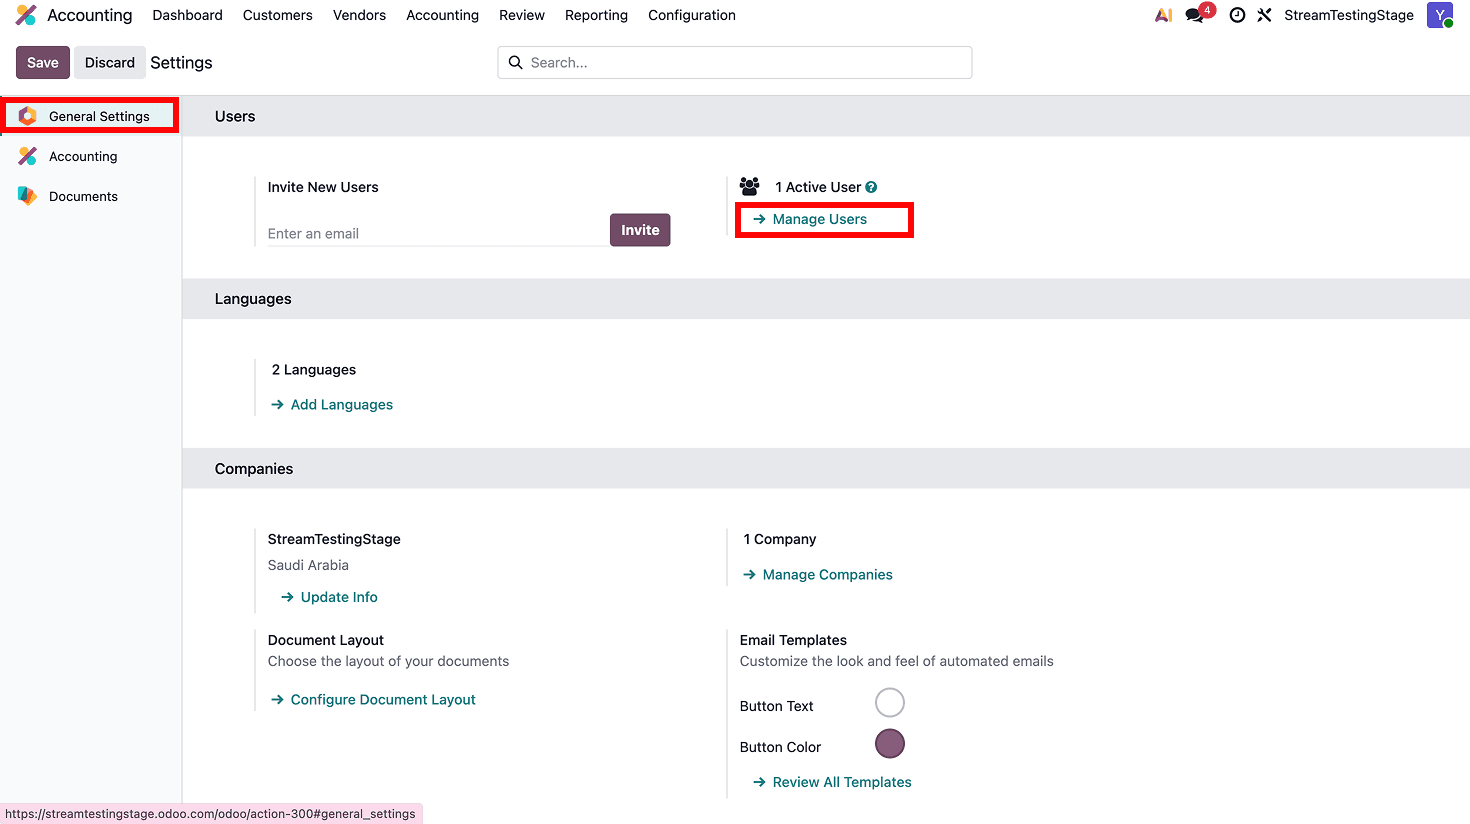Click the Active User help question icon
1470x824 pixels.
click(x=871, y=187)
